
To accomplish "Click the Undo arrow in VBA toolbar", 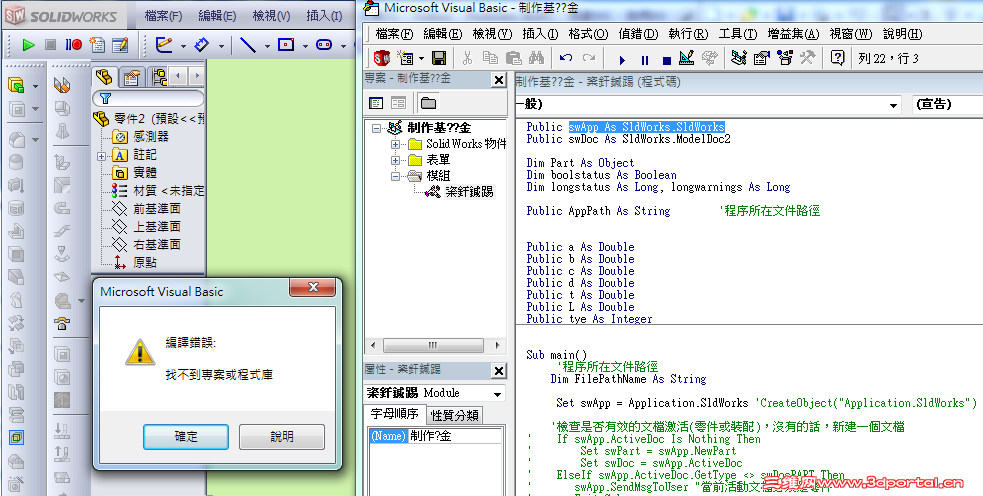I will point(565,58).
